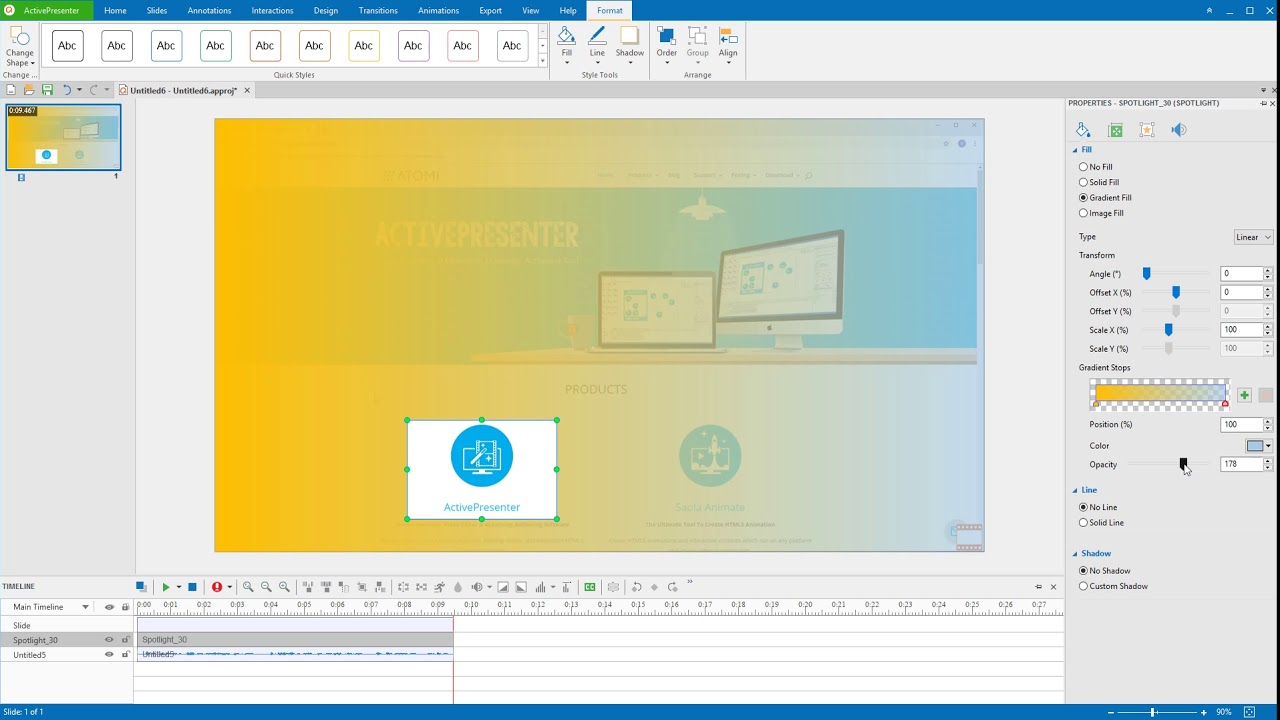This screenshot has width=1280, height=720.
Task: Toggle visibility of Spotlight_30 track
Action: pyautogui.click(x=109, y=640)
